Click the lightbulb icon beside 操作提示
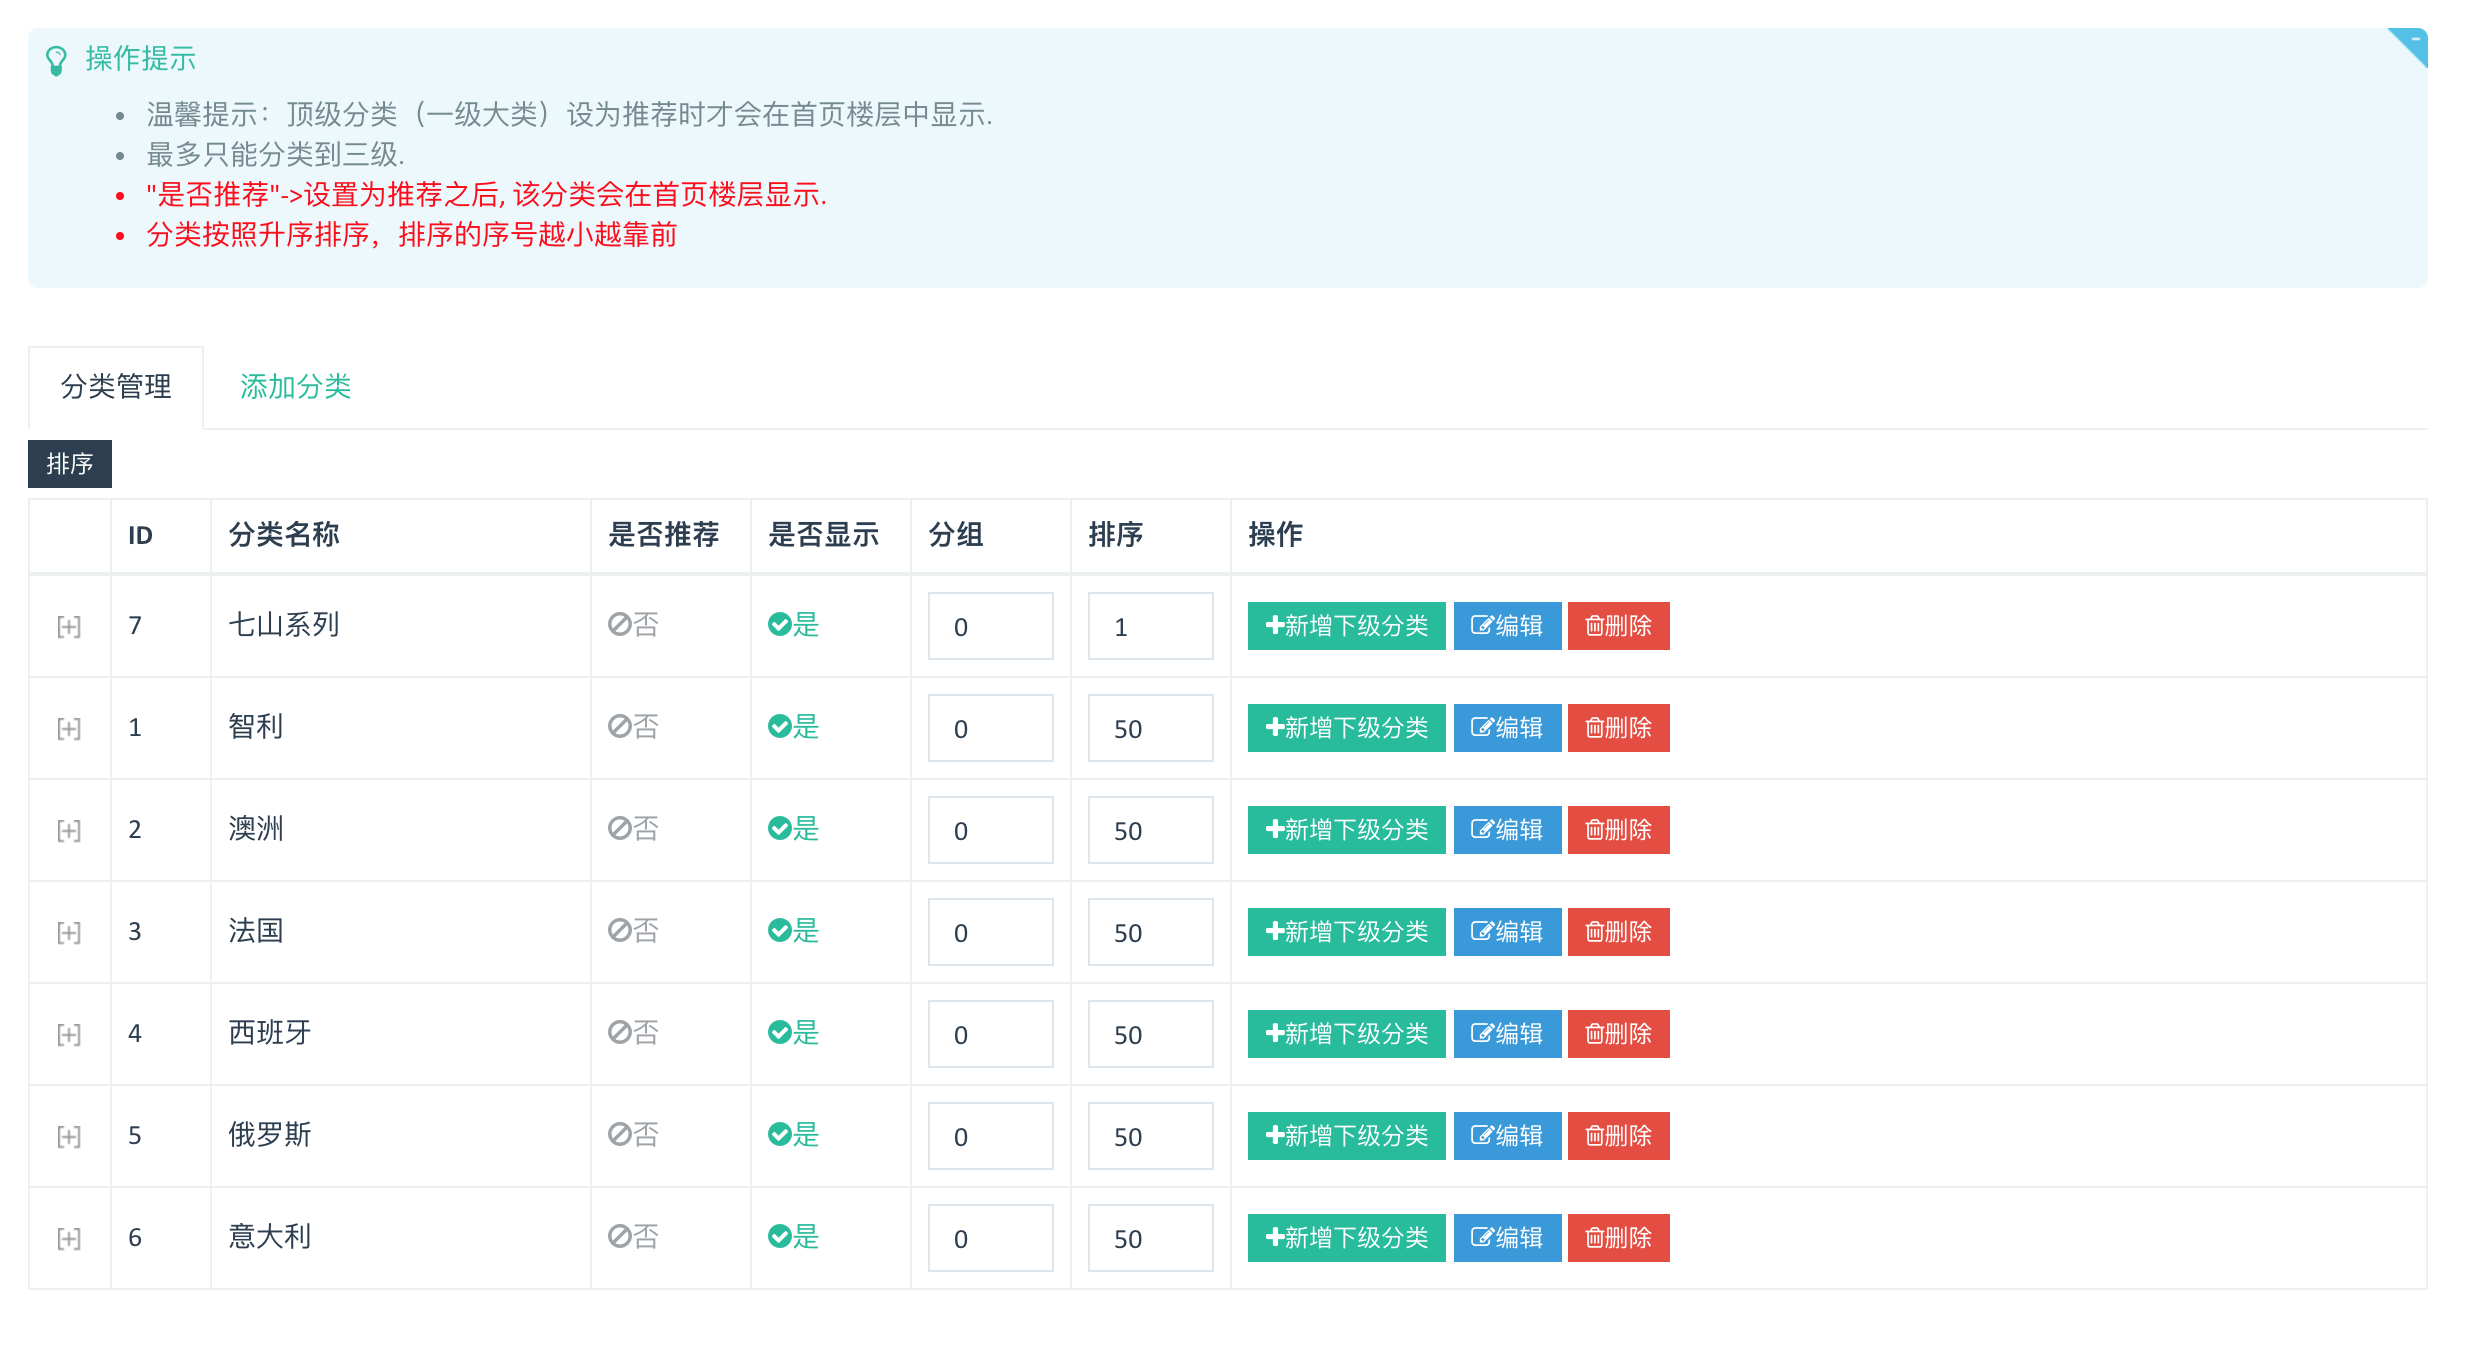The width and height of the screenshot is (2466, 1366). click(56, 60)
